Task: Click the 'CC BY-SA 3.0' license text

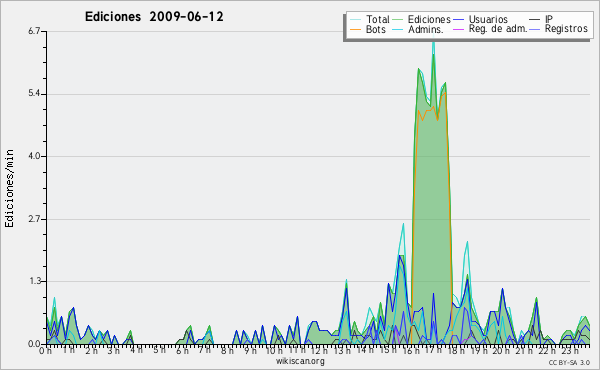Action: pyautogui.click(x=569, y=362)
